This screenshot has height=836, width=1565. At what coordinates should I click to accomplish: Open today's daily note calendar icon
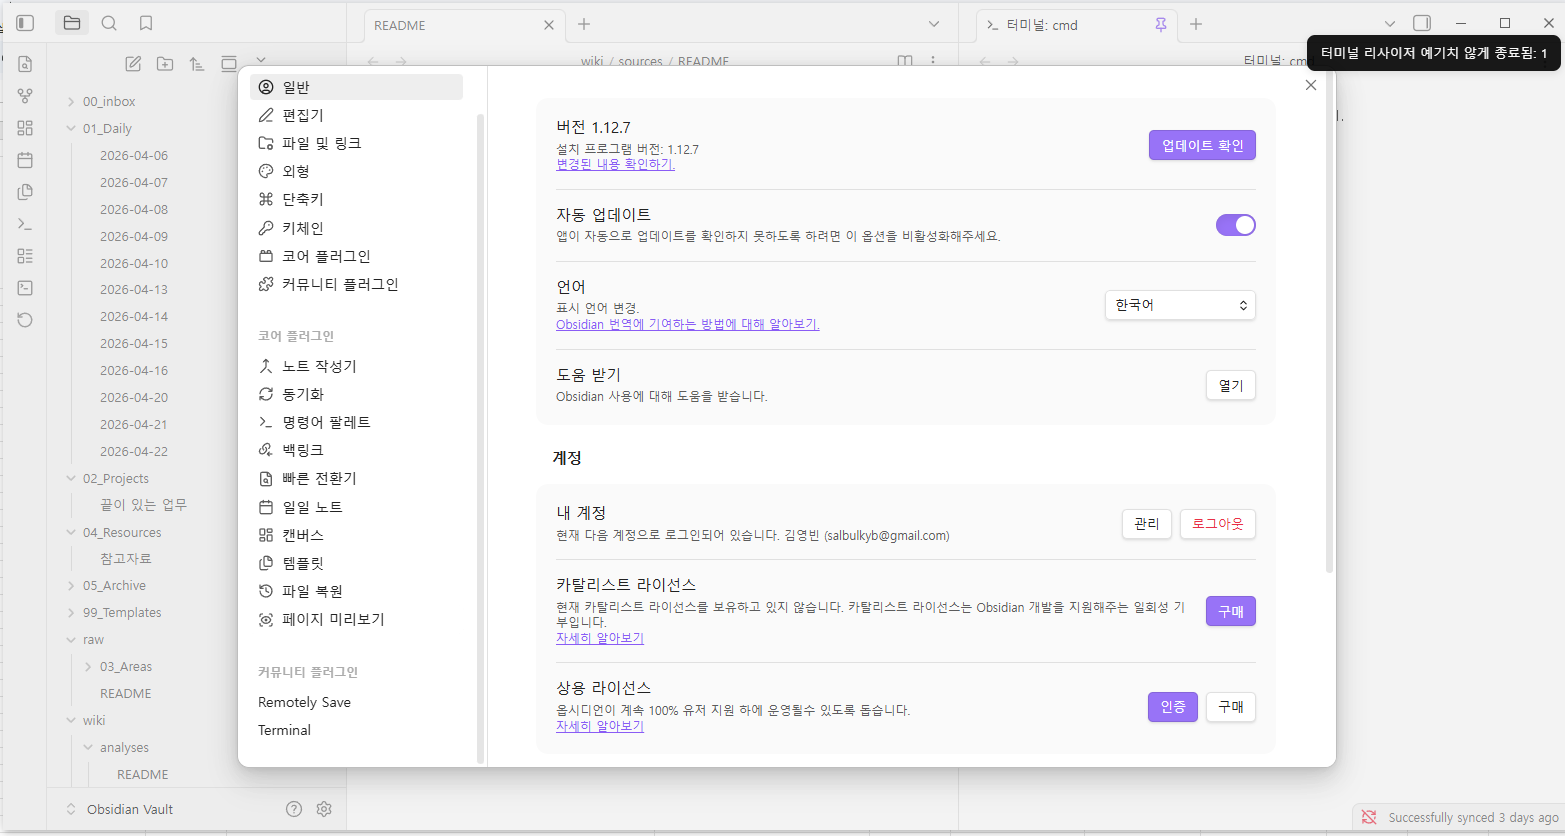point(25,159)
